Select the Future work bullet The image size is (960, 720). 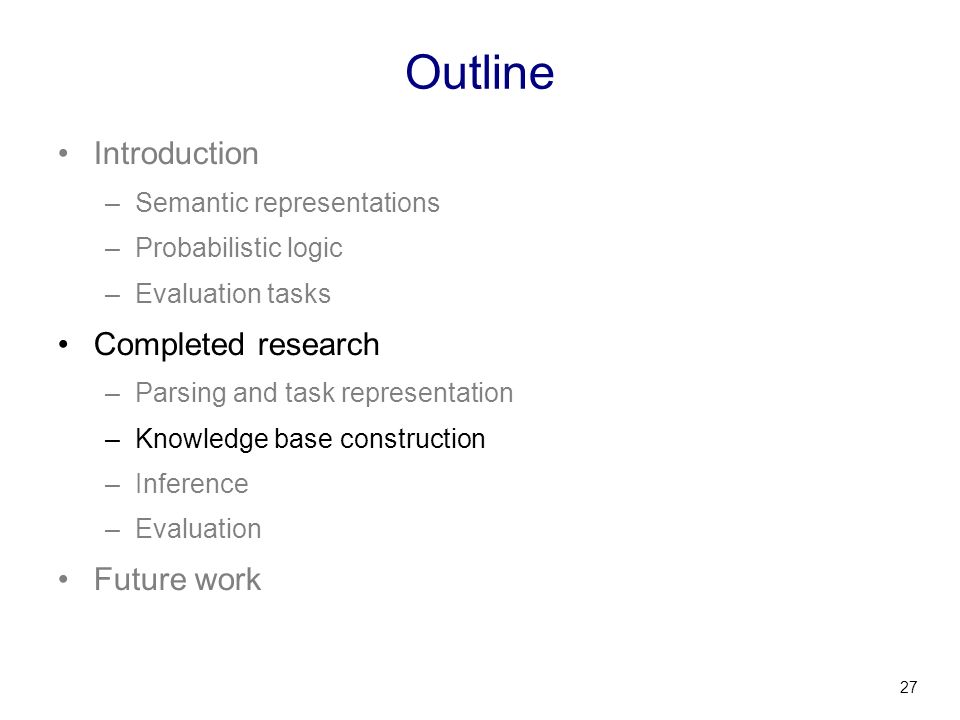[x=177, y=579]
